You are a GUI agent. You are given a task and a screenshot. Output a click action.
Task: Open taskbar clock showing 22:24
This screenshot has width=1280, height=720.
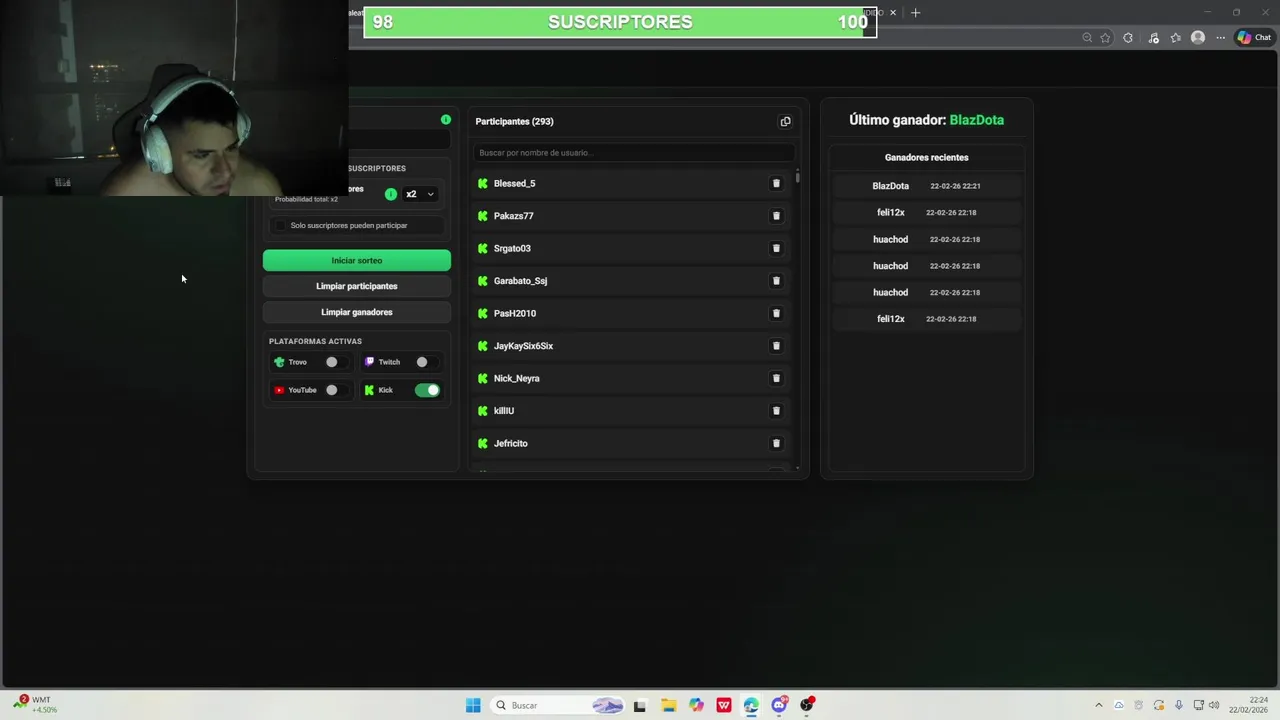pos(1248,705)
